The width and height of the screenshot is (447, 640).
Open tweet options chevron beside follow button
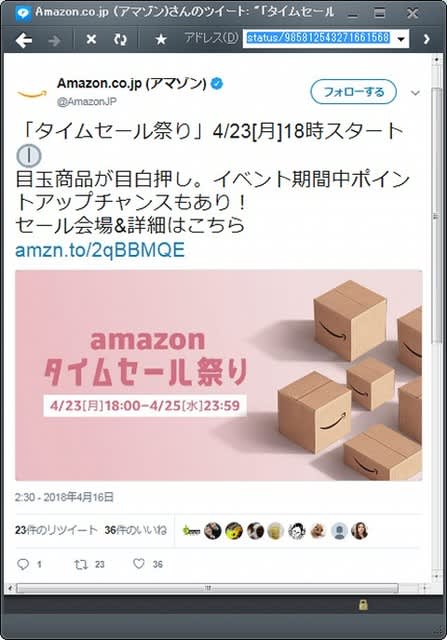coord(415,93)
